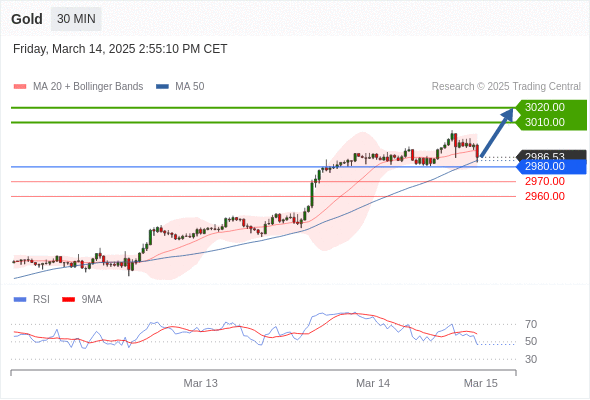Click the 30 MIN timeframe badge
Viewport: 590px width, 400px height.
(x=76, y=19)
